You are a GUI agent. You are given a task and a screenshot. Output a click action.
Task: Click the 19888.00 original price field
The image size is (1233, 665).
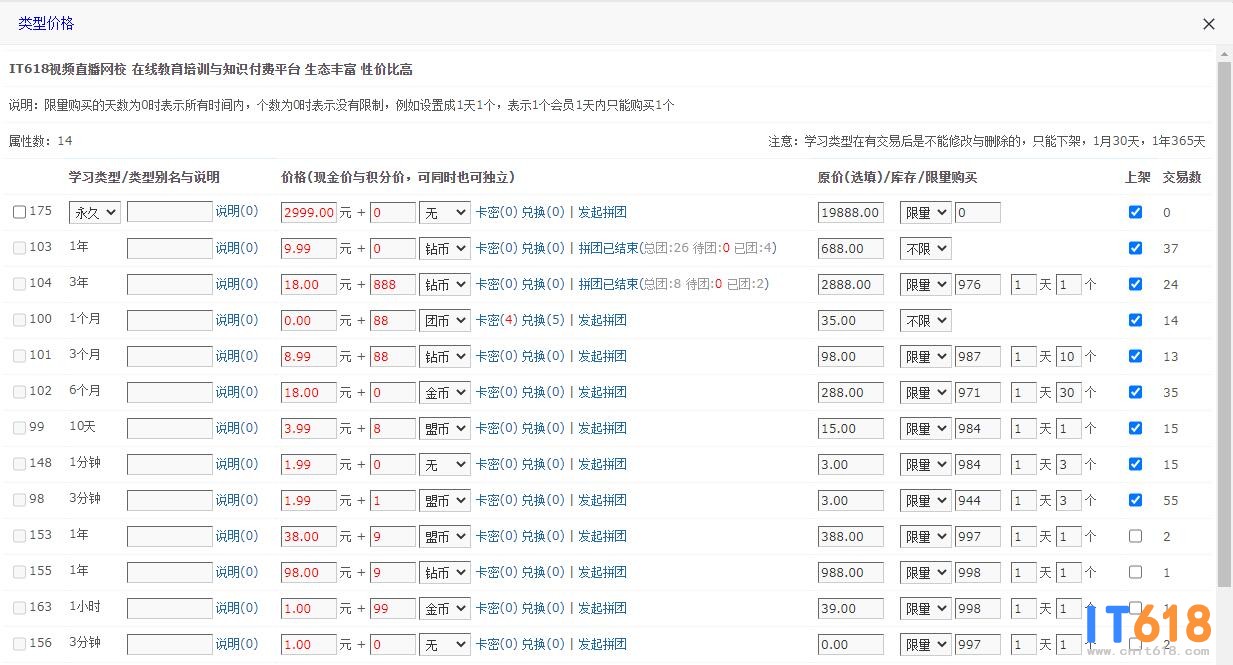click(x=850, y=212)
